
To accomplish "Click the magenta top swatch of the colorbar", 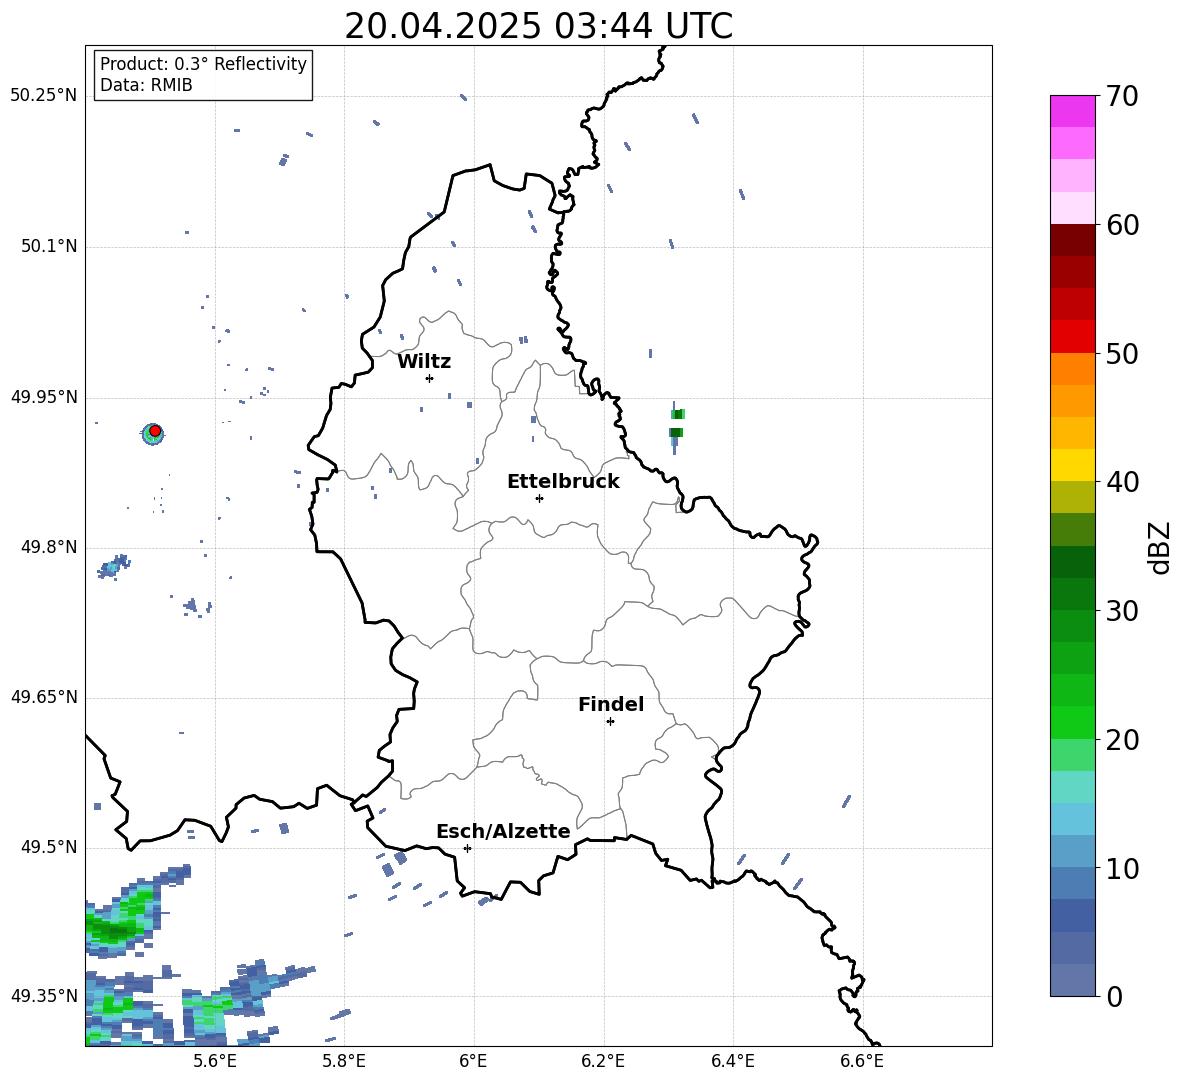I will [1072, 111].
